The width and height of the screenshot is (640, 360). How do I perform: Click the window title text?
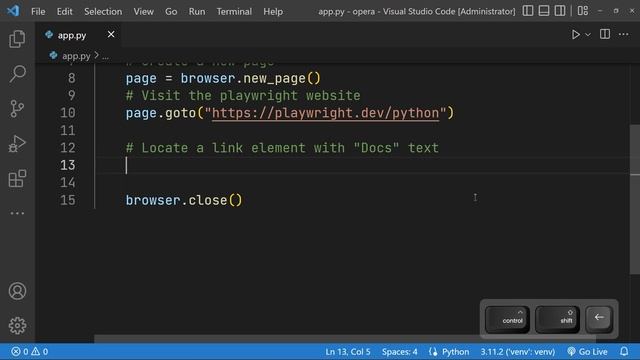pos(416,11)
